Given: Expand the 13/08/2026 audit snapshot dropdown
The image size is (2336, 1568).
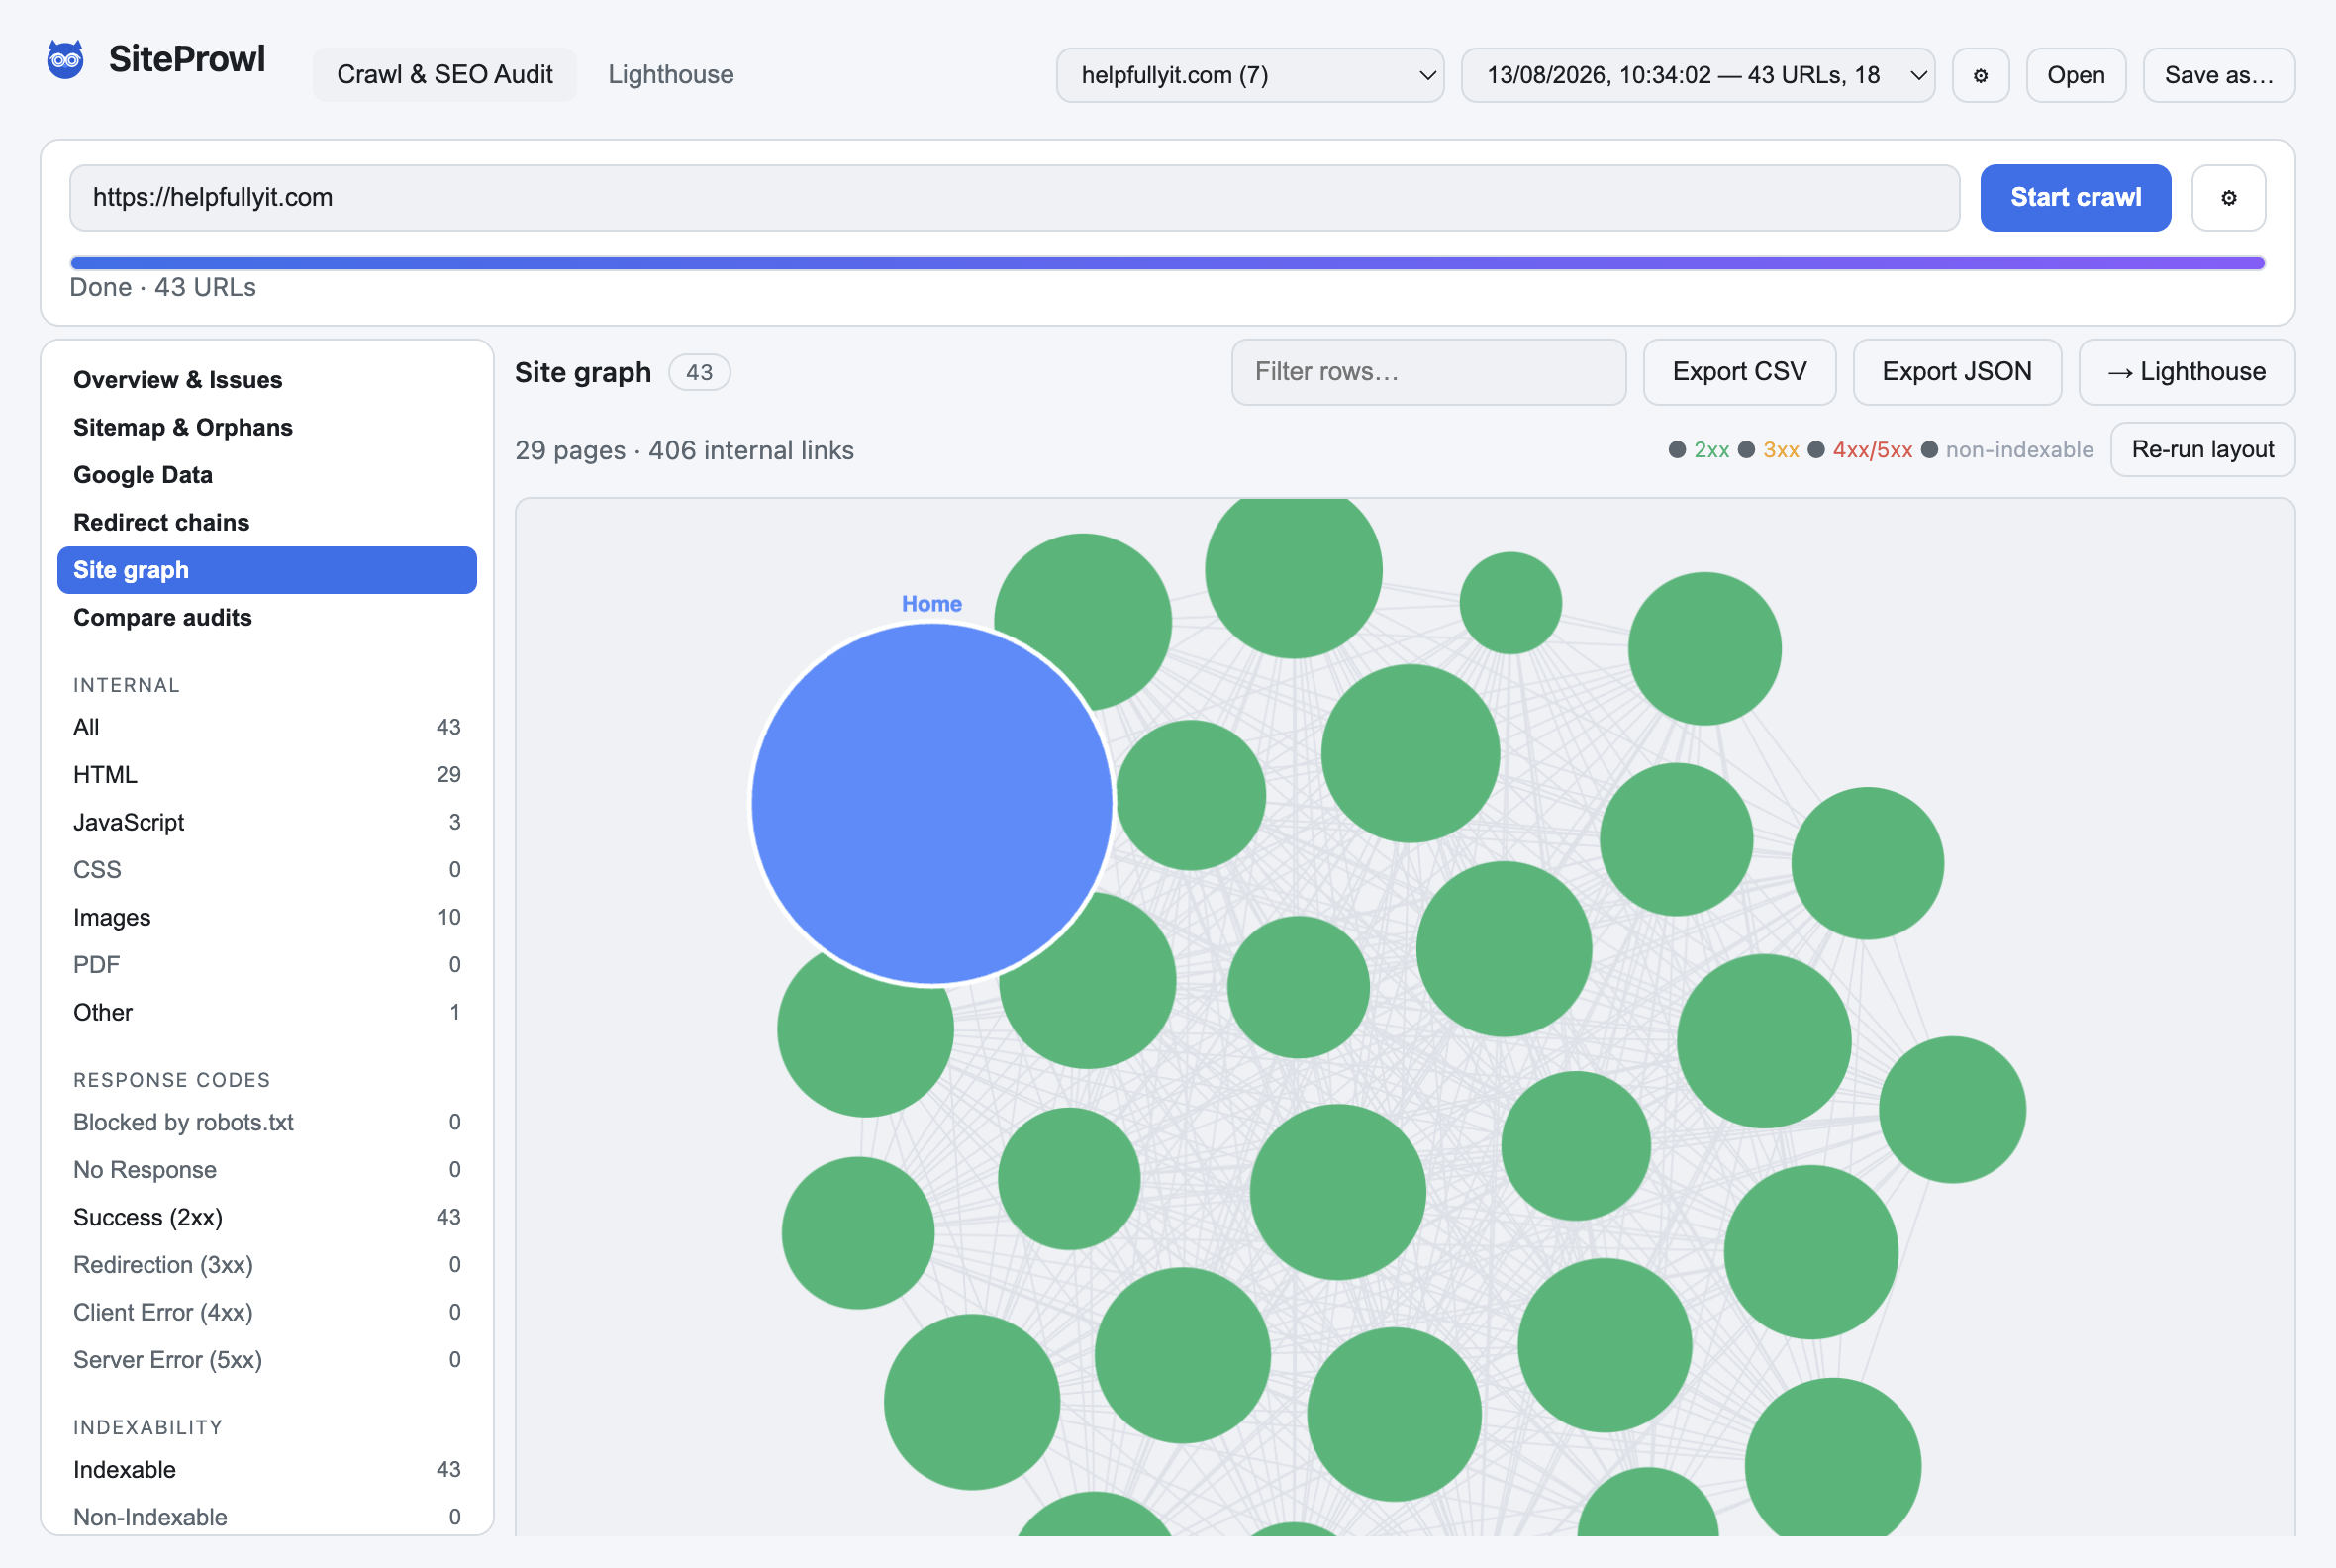Looking at the screenshot, I should [1698, 75].
